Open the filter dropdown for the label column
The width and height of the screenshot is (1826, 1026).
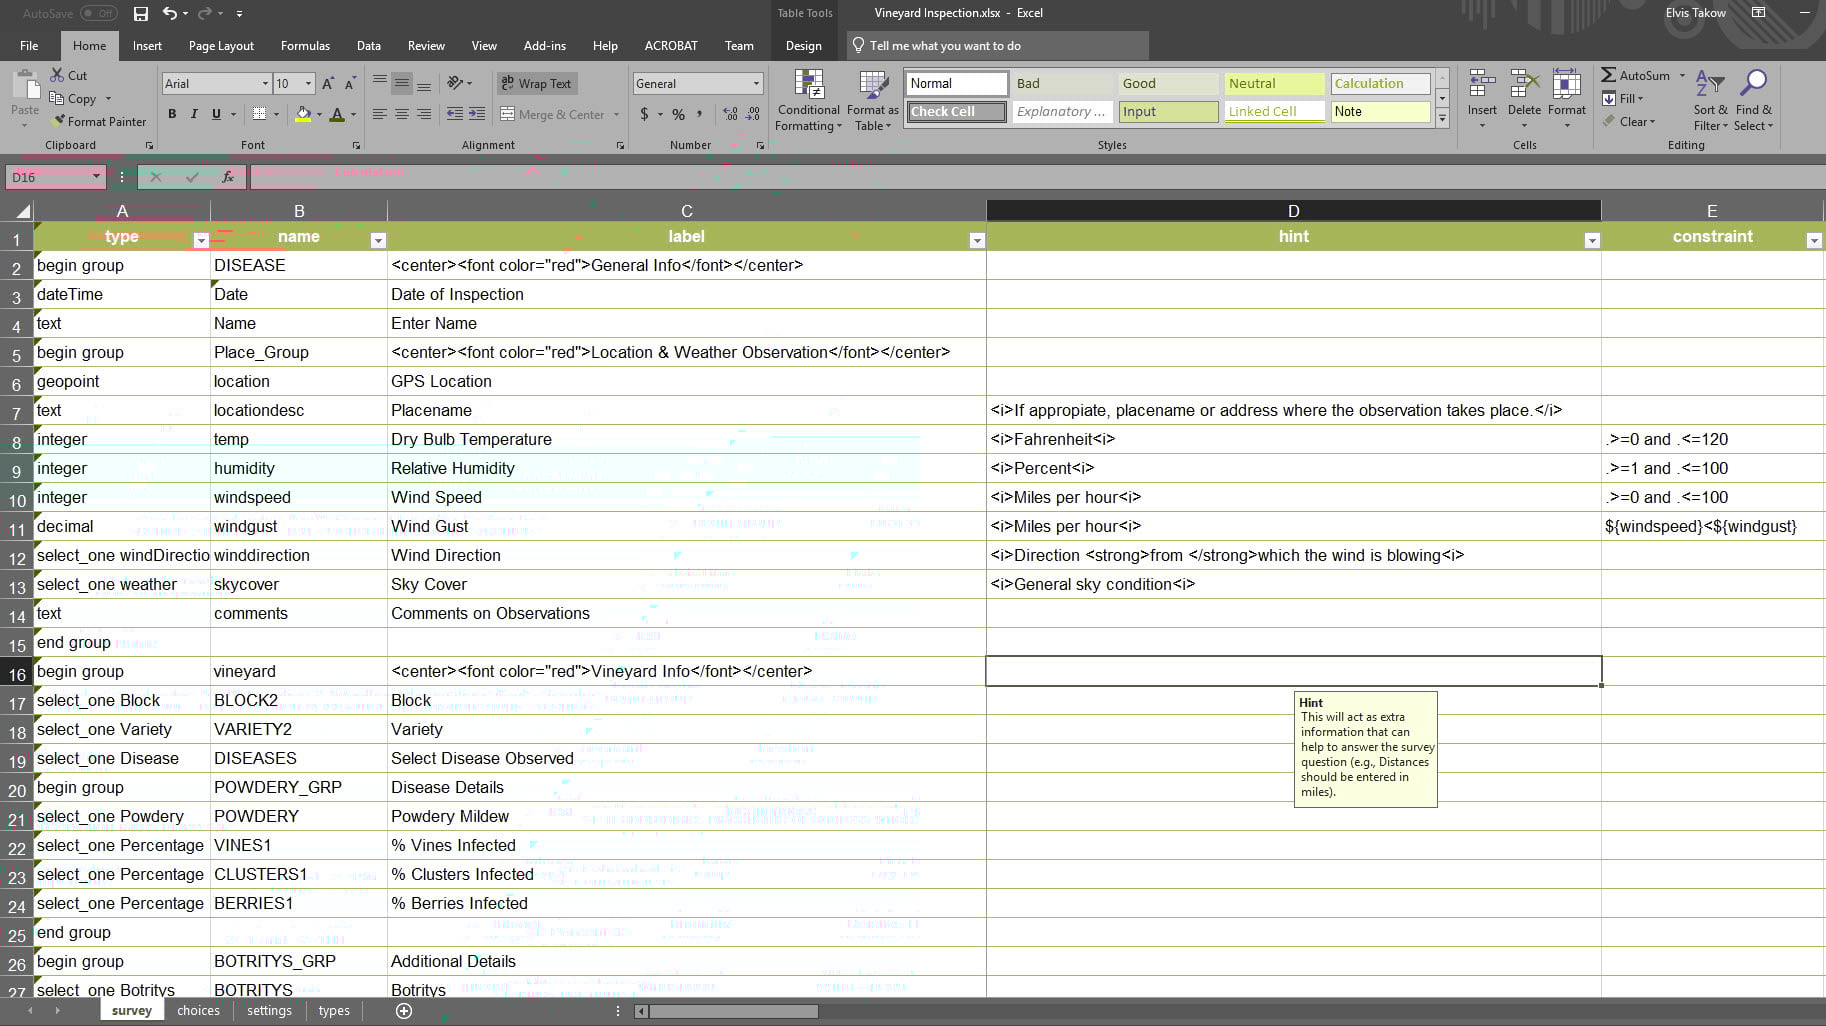pos(977,240)
